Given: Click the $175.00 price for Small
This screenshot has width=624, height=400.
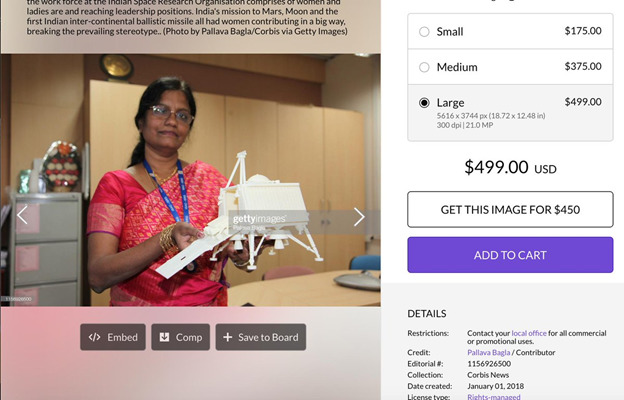Looking at the screenshot, I should (x=583, y=31).
